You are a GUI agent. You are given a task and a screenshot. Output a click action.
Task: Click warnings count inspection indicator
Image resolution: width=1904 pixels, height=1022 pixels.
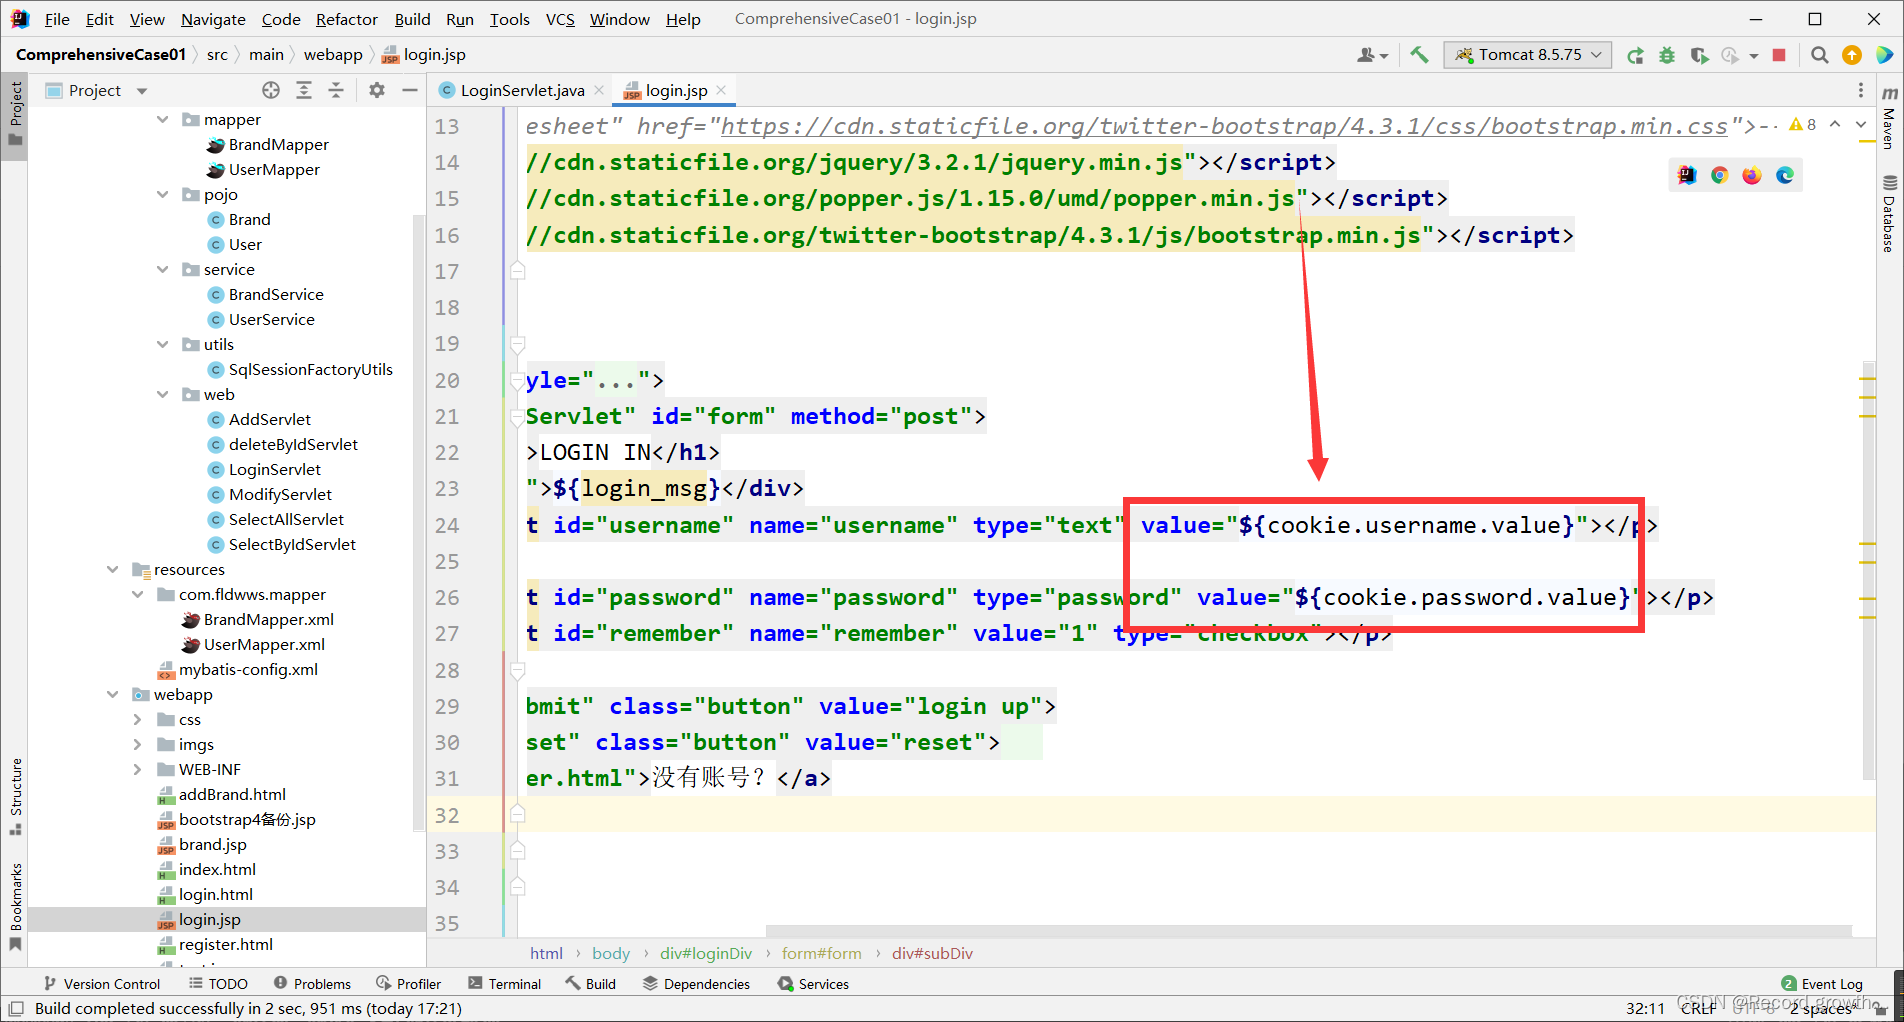click(x=1803, y=125)
